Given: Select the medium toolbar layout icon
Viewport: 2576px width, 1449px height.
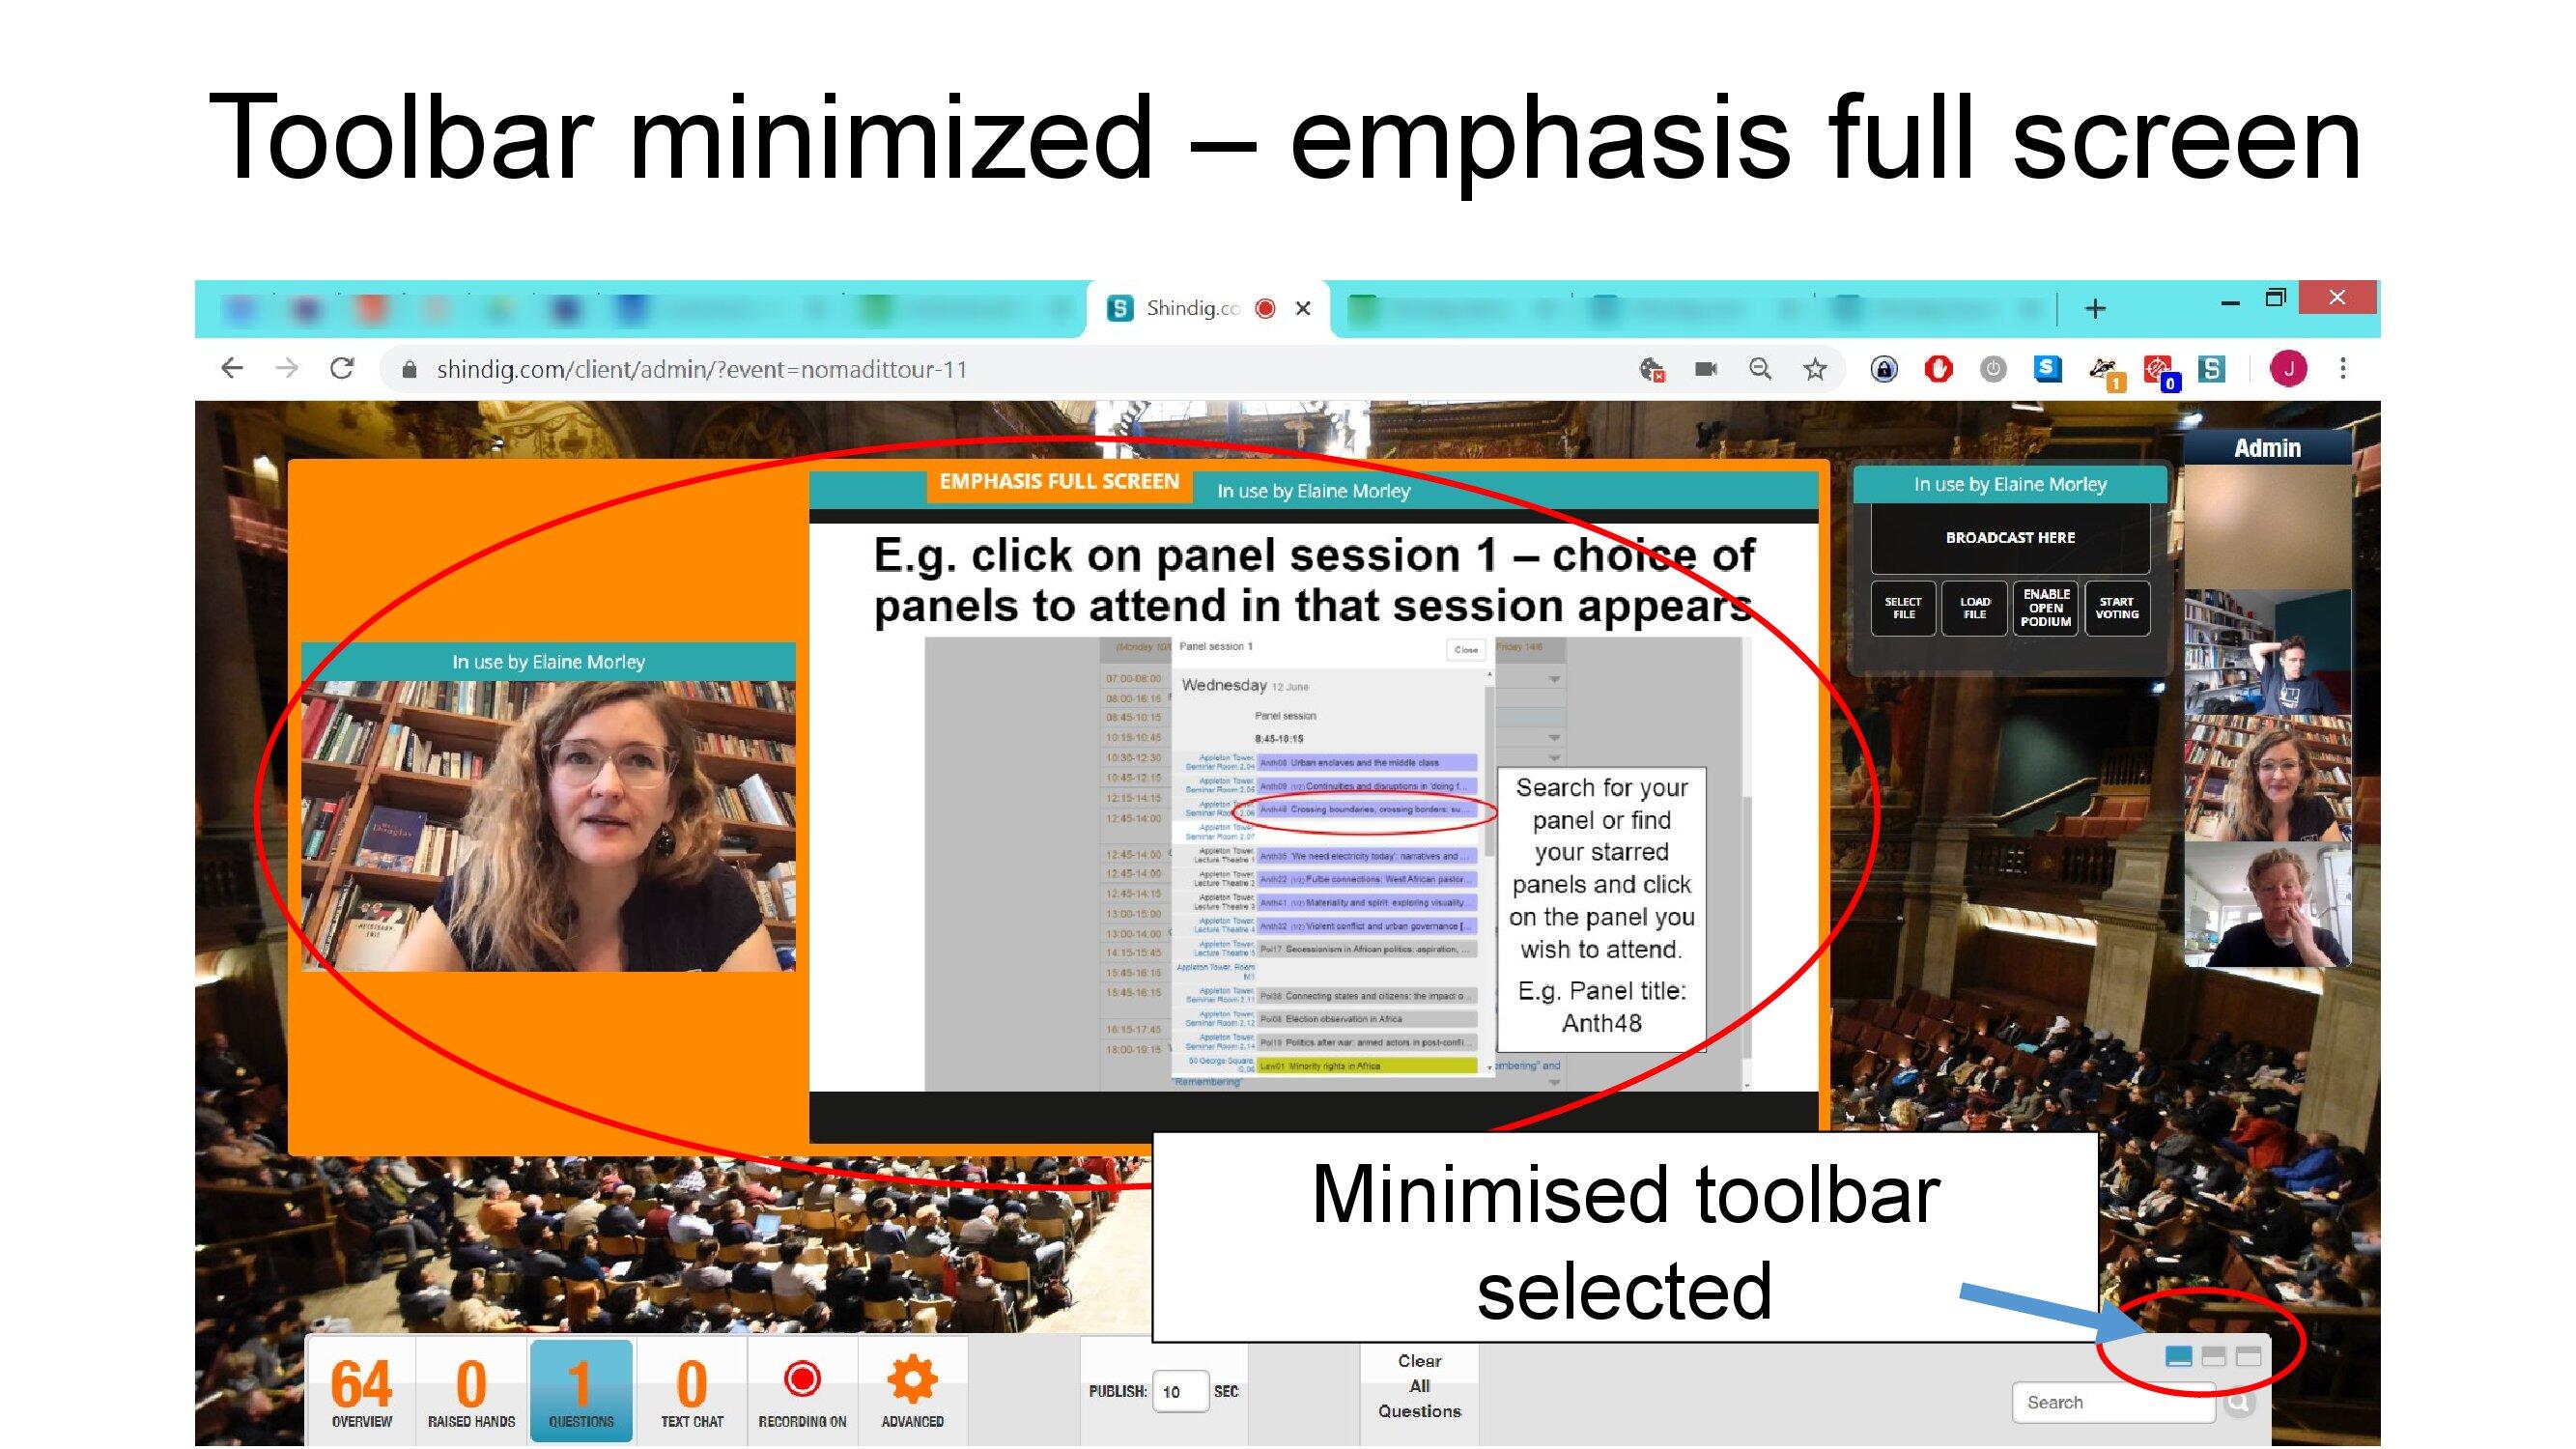Looking at the screenshot, I should pos(2213,1356).
